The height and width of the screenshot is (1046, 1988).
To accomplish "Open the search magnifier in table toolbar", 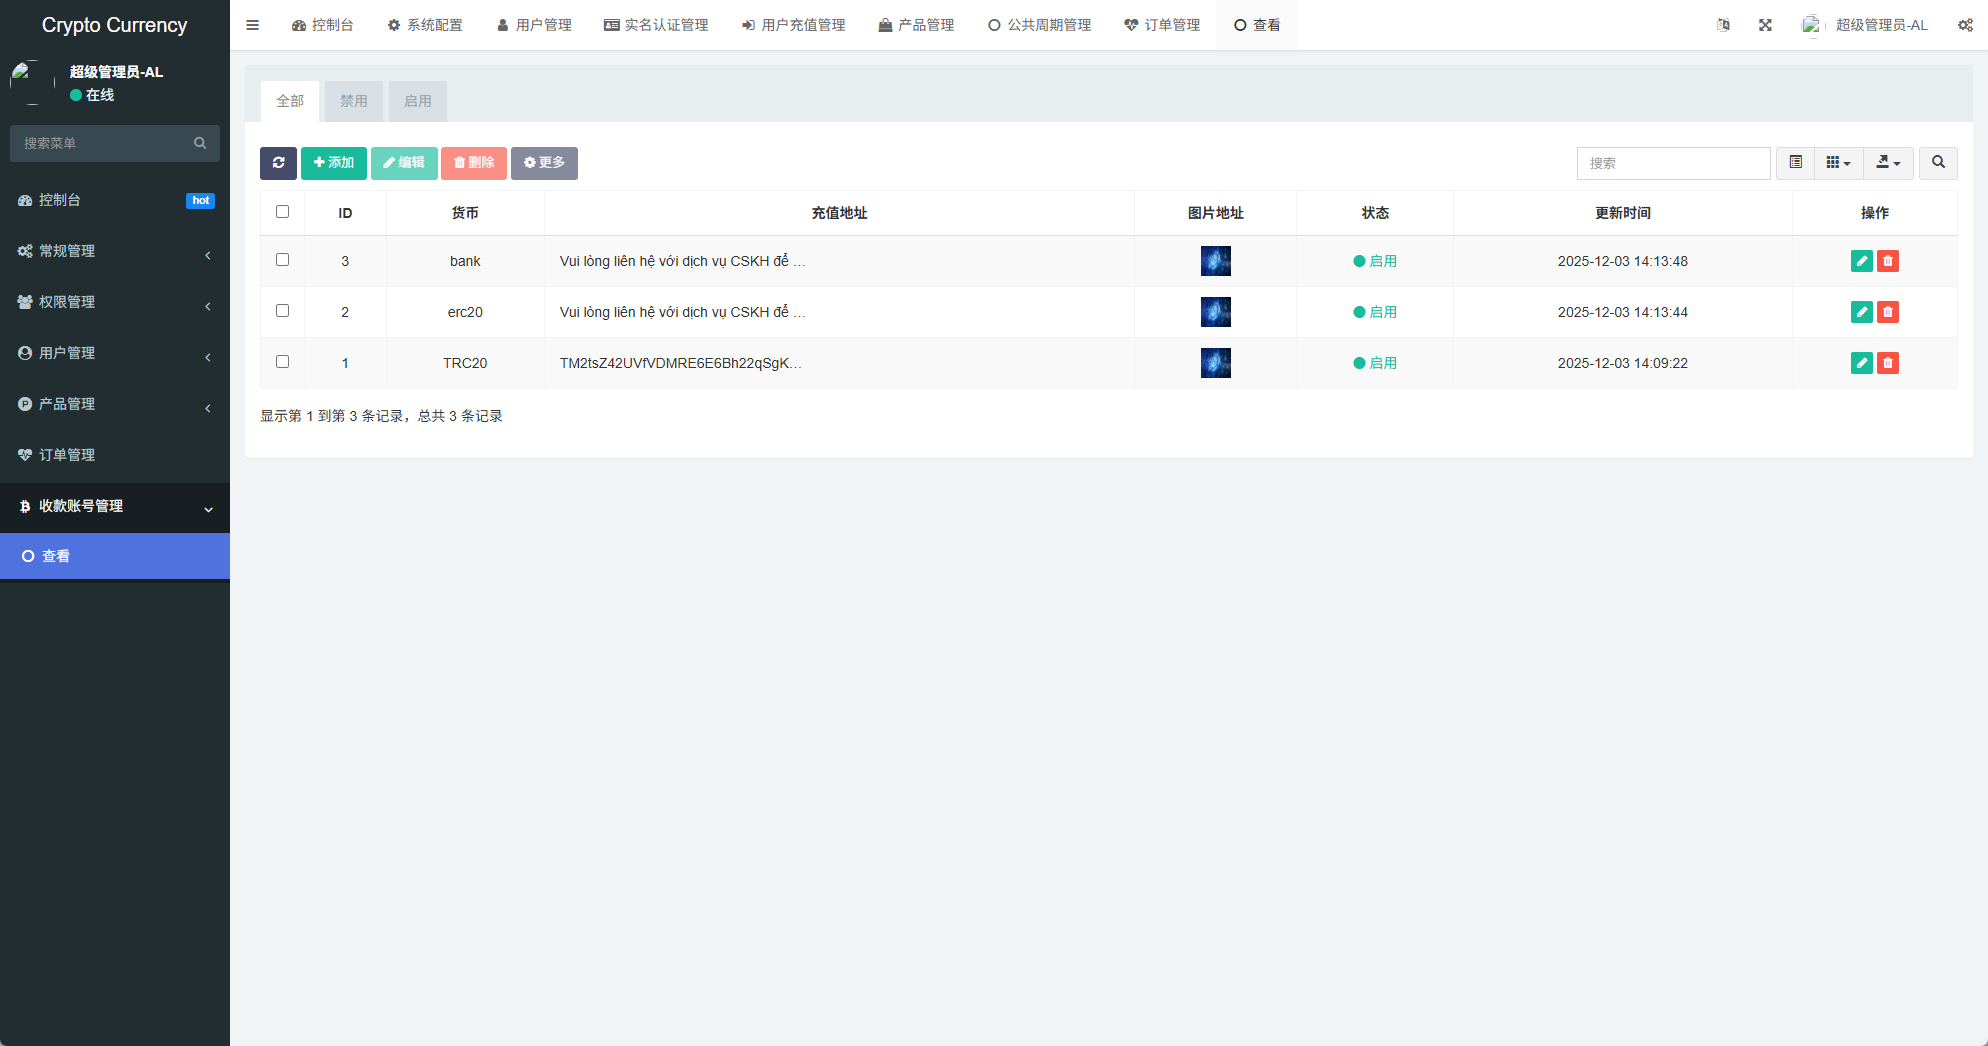I will pos(1938,163).
